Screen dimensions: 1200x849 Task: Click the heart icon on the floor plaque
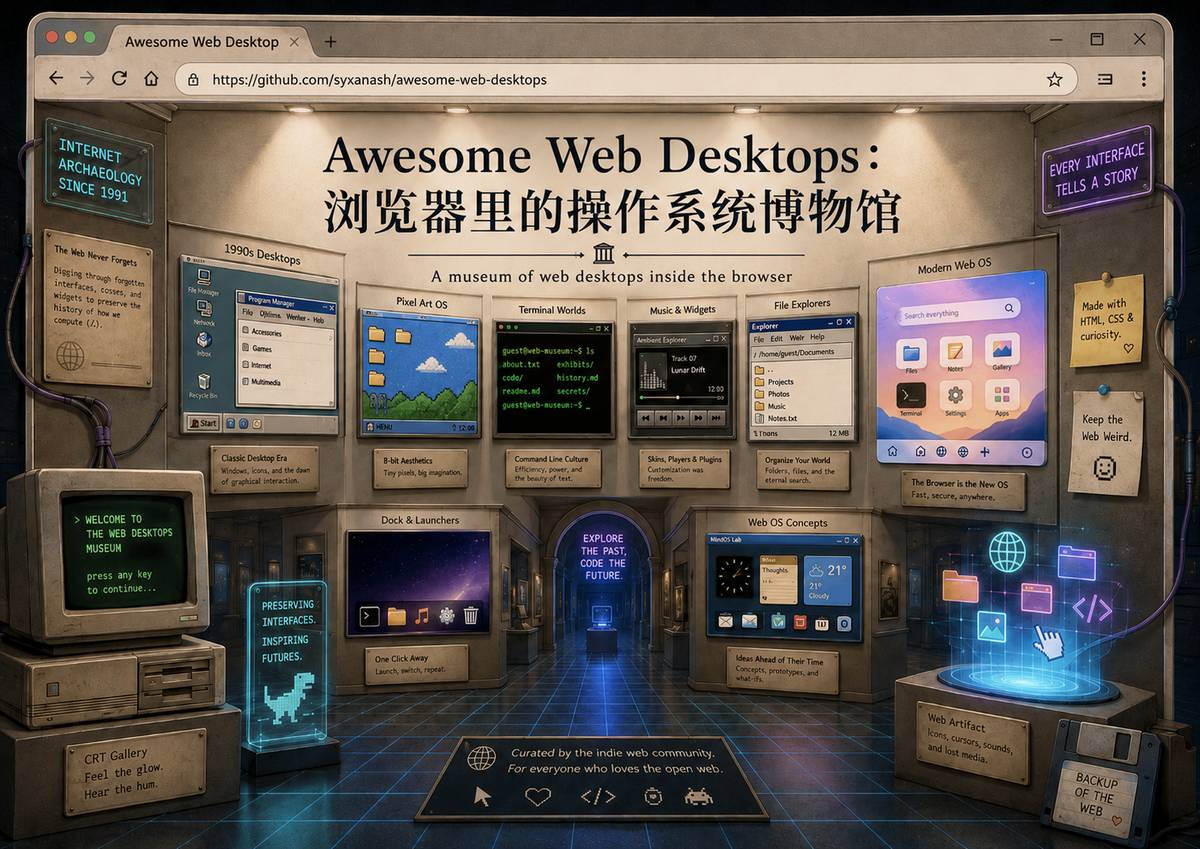pyautogui.click(x=538, y=796)
